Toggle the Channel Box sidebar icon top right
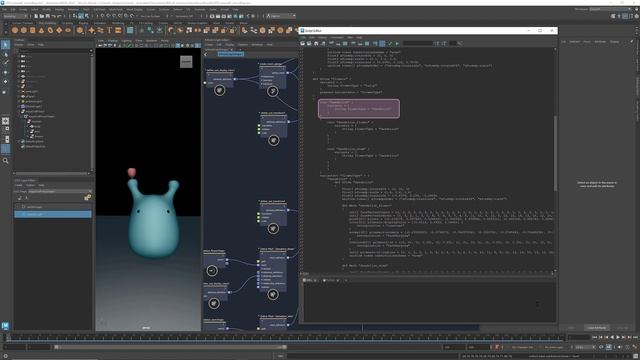This screenshot has width=640, height=360. (636, 16)
